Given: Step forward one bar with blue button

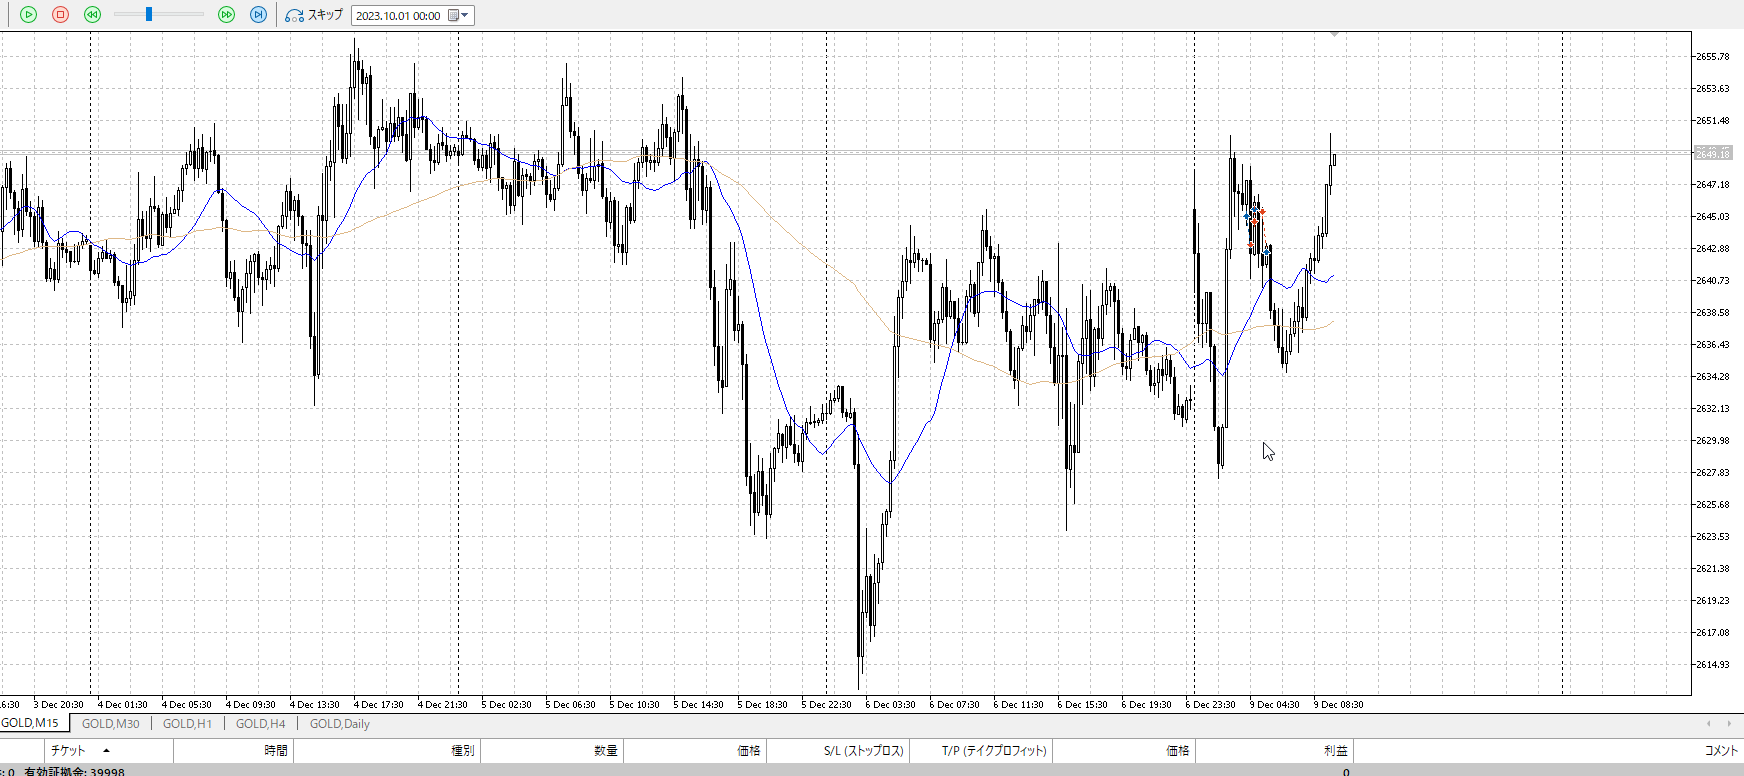Looking at the screenshot, I should [258, 15].
